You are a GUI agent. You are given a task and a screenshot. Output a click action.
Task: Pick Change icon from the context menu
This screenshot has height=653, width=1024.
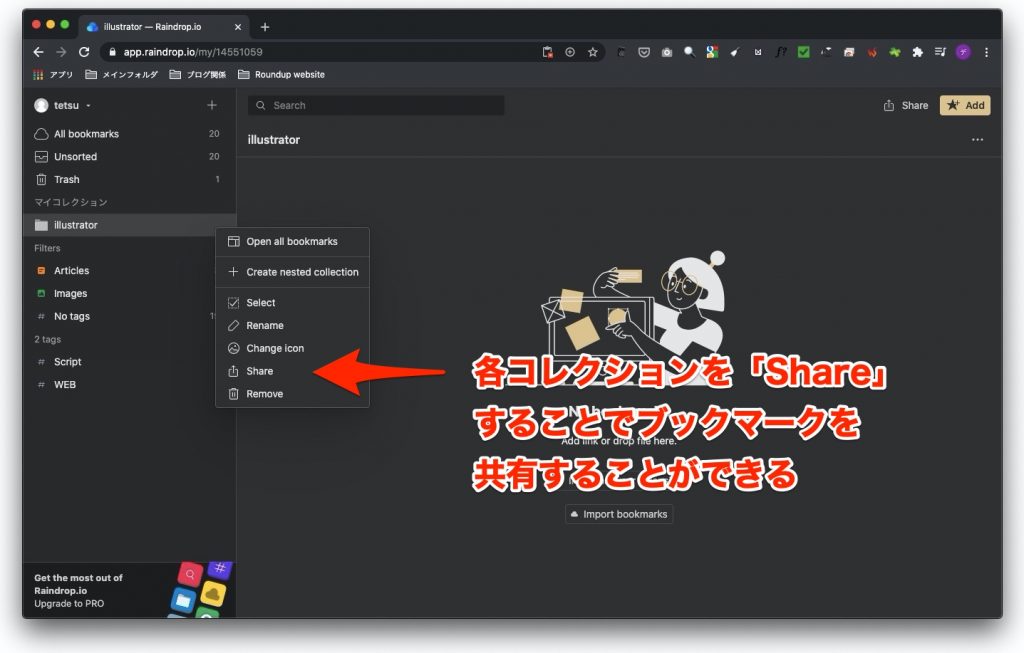coord(292,348)
